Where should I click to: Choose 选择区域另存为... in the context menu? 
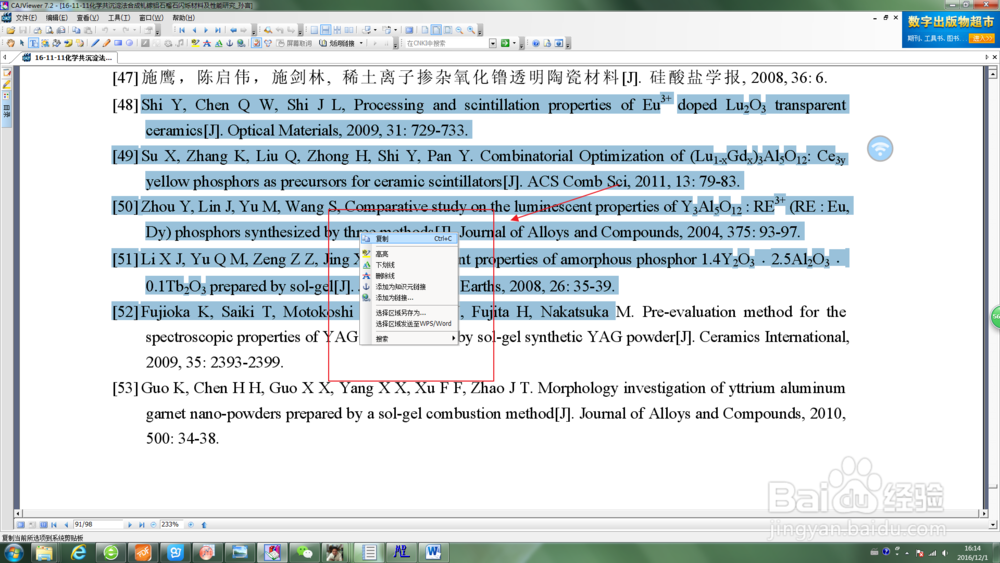(409, 313)
